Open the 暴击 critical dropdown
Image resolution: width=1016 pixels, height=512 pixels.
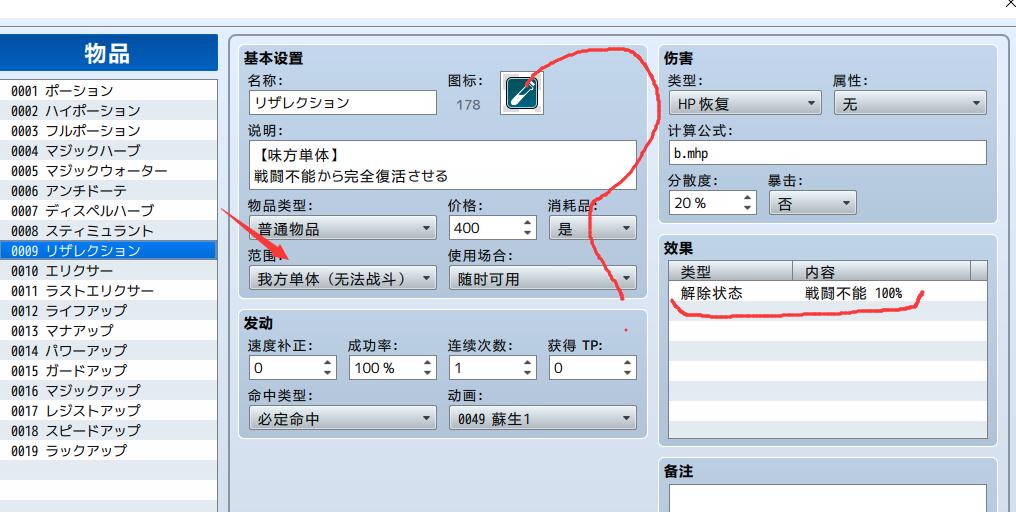pos(813,203)
